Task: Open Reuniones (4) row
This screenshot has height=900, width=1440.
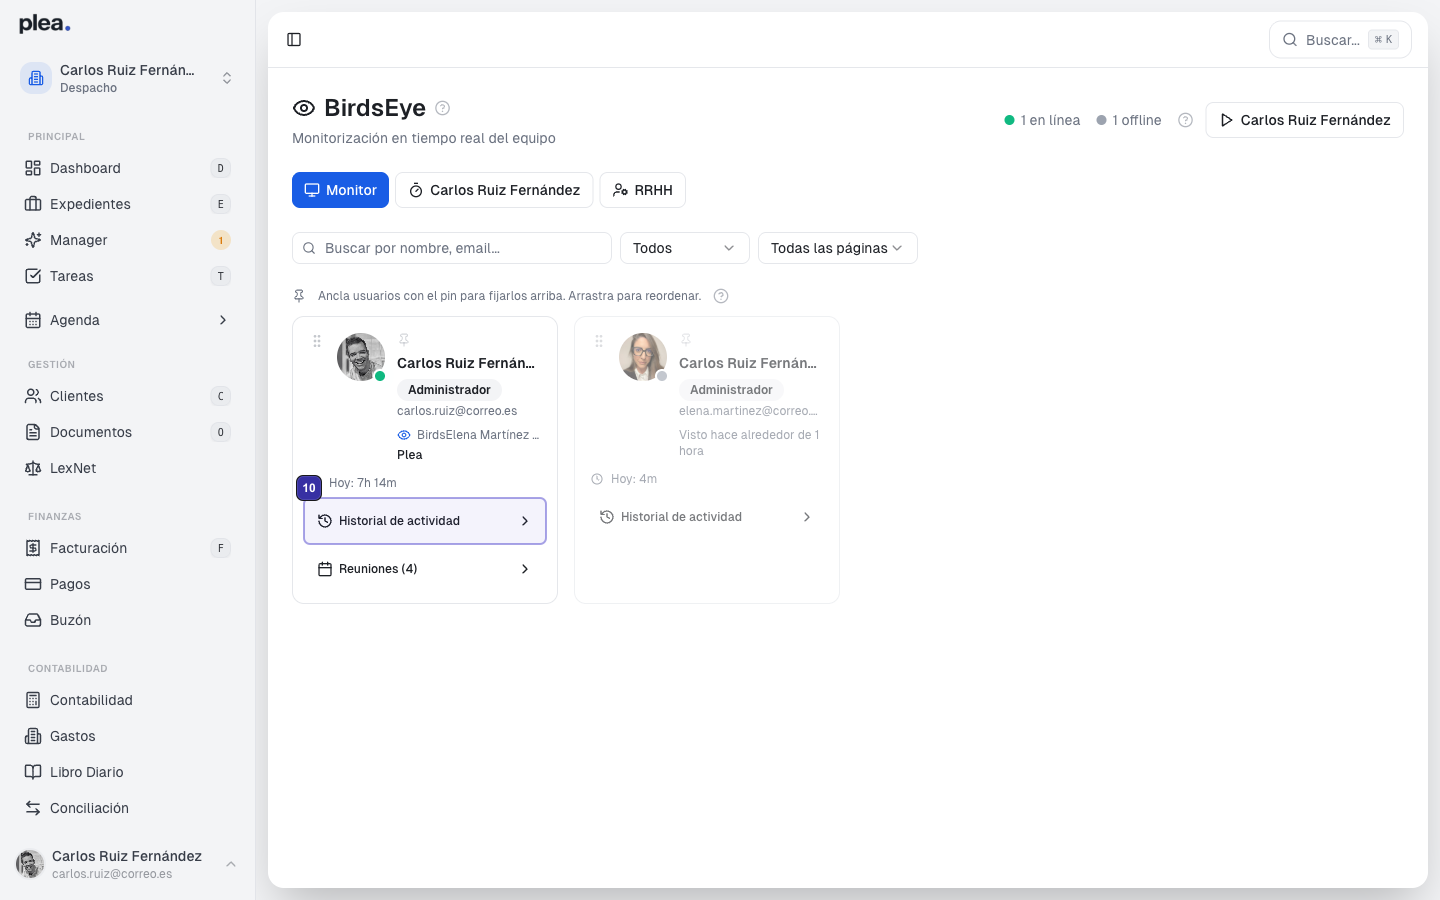Action: 425,569
